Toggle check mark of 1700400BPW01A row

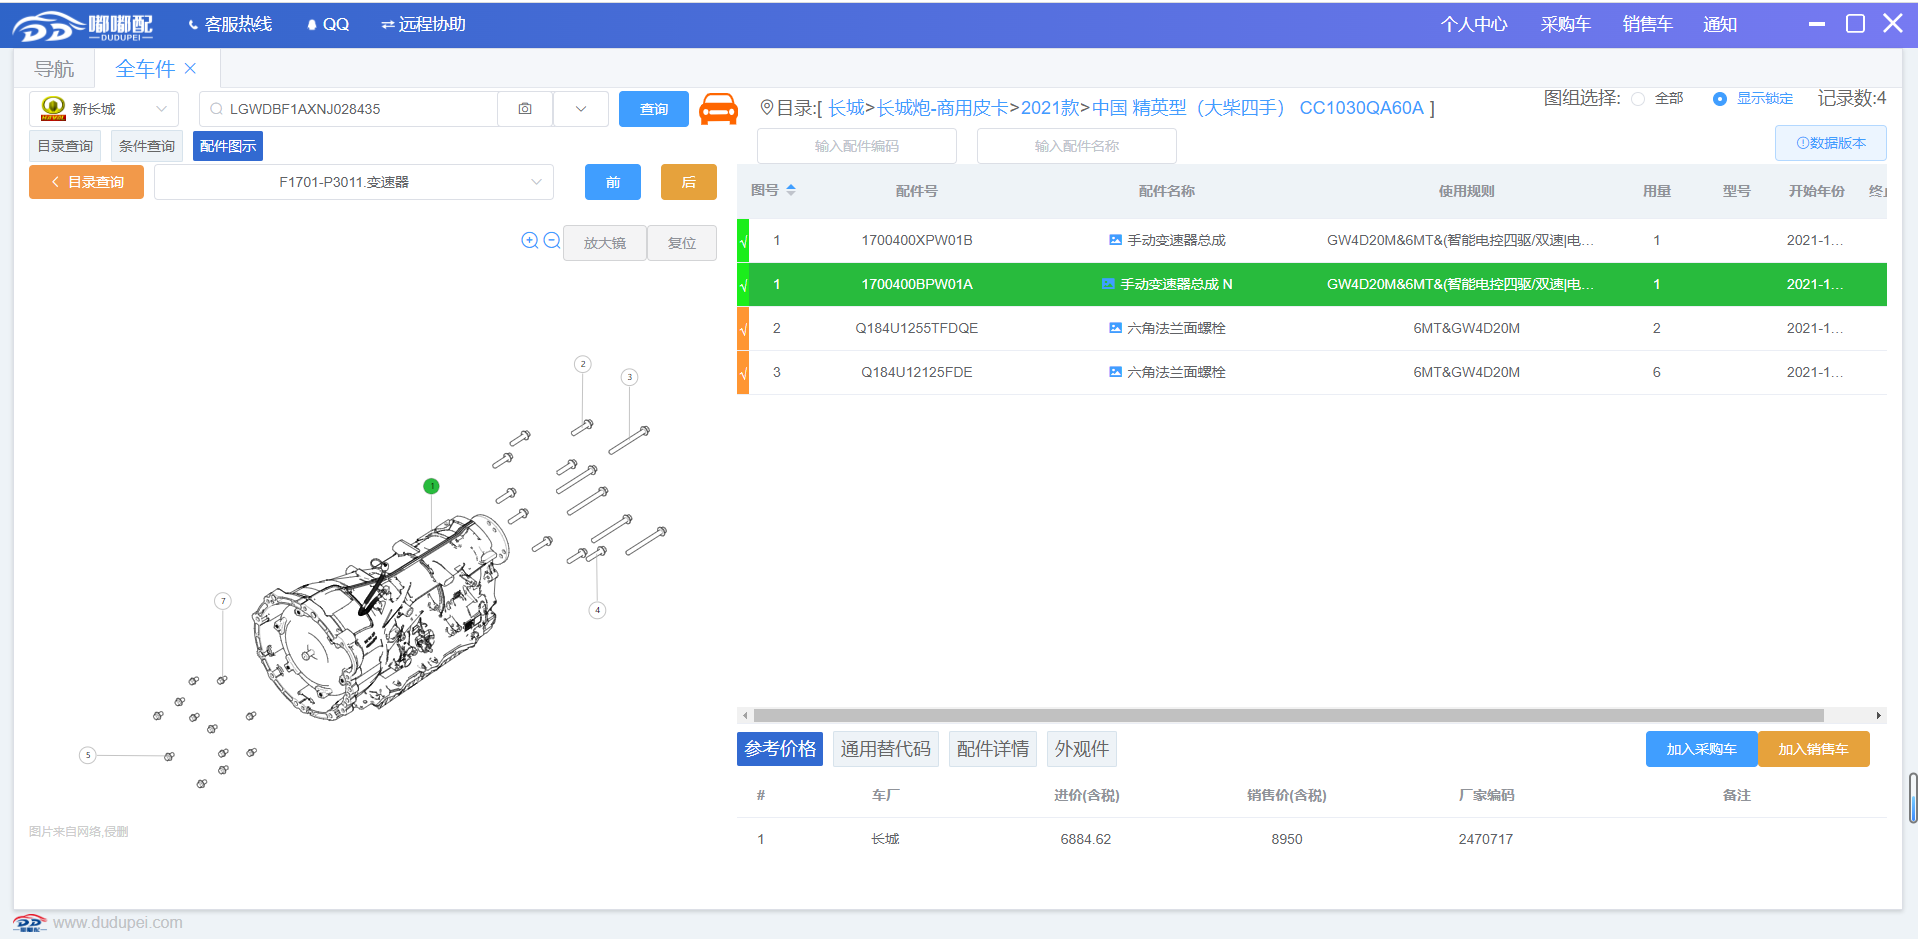(x=743, y=285)
